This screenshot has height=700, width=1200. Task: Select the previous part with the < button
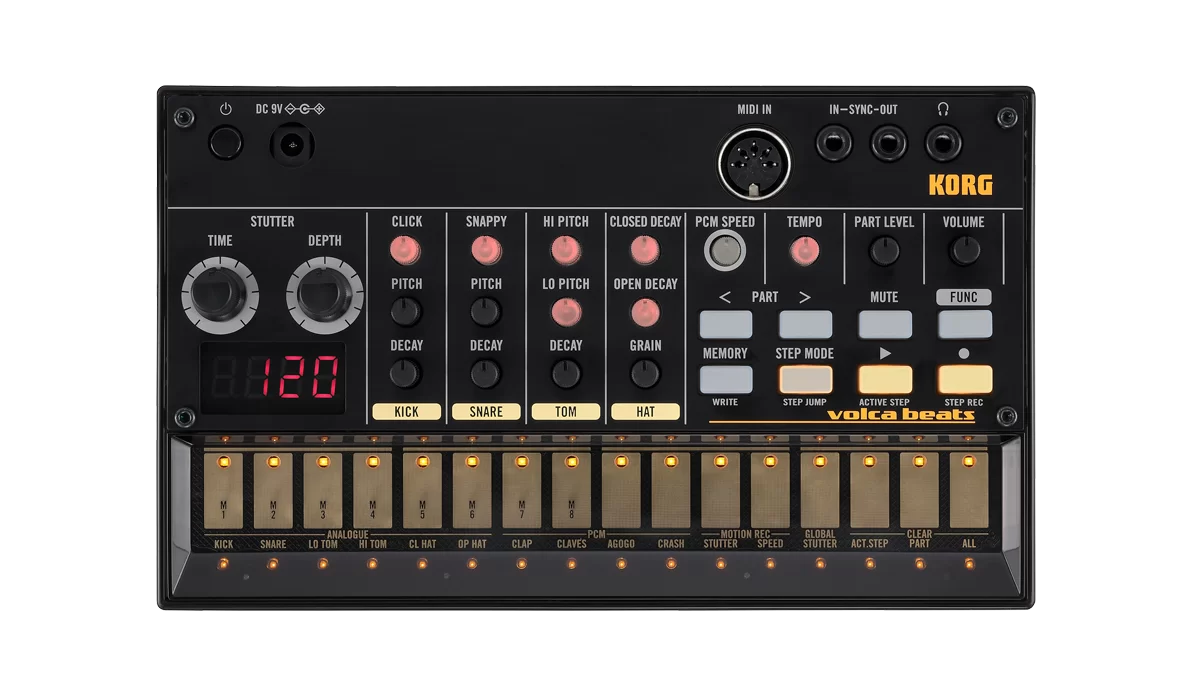coord(726,324)
